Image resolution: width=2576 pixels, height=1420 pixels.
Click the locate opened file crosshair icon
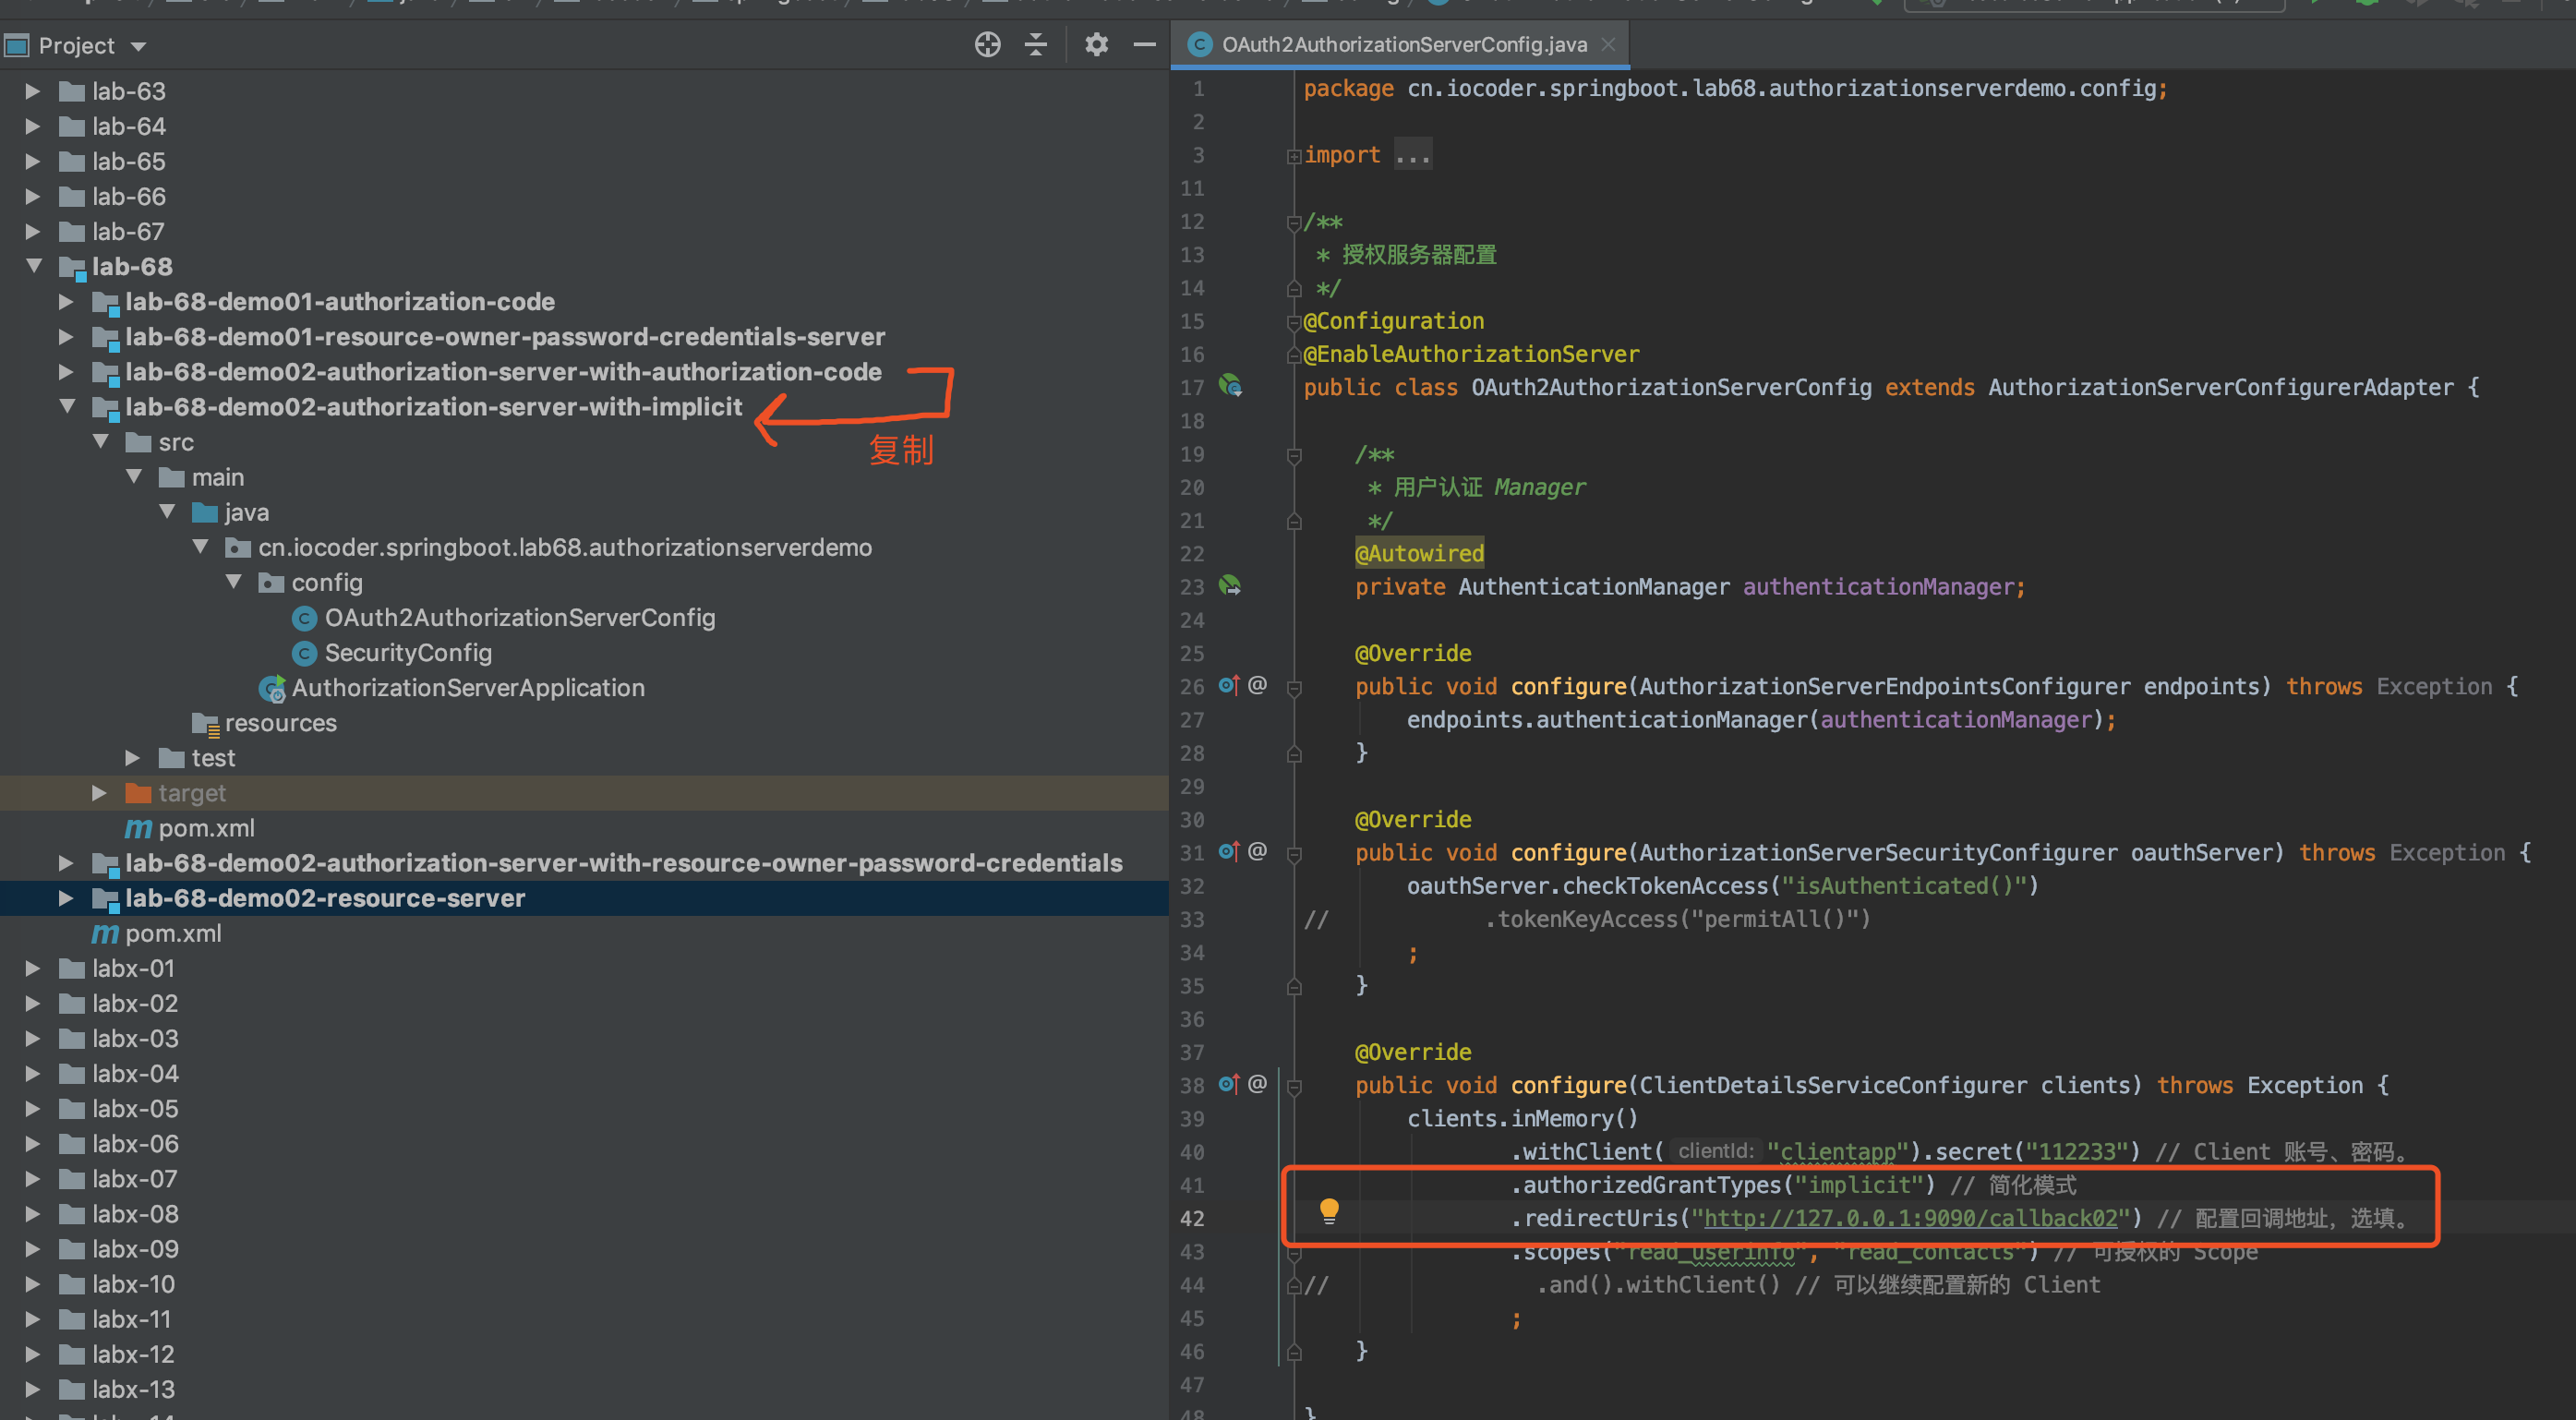pos(987,45)
